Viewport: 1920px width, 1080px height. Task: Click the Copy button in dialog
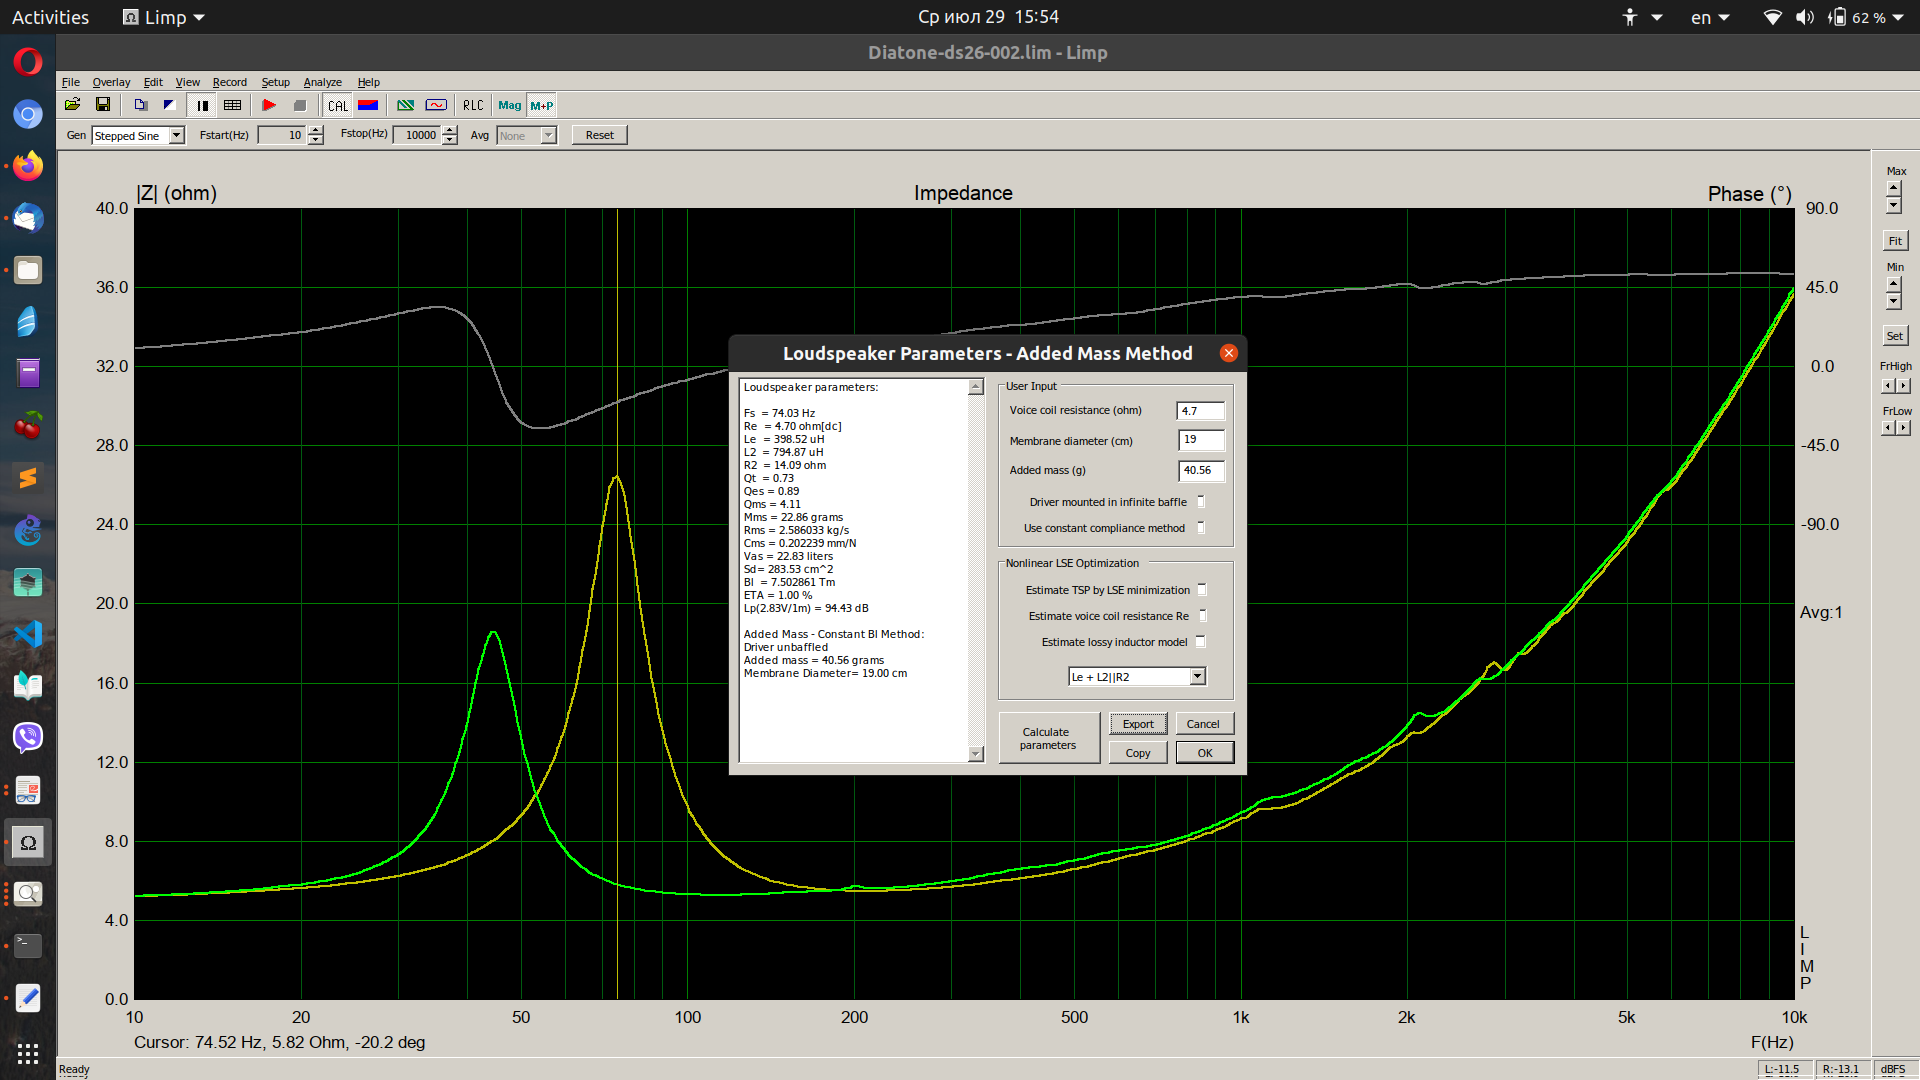1138,753
